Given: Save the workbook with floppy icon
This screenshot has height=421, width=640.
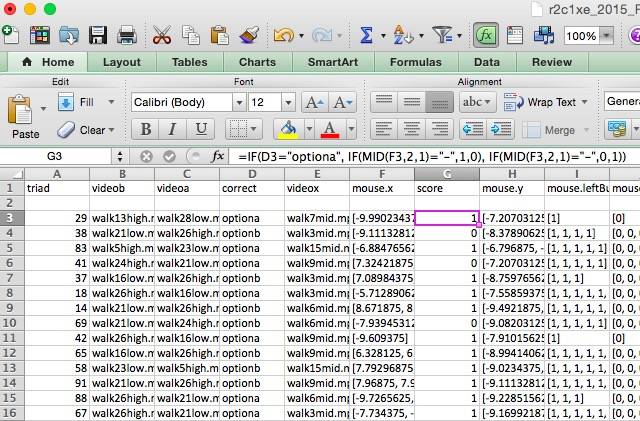Looking at the screenshot, I should [x=98, y=35].
